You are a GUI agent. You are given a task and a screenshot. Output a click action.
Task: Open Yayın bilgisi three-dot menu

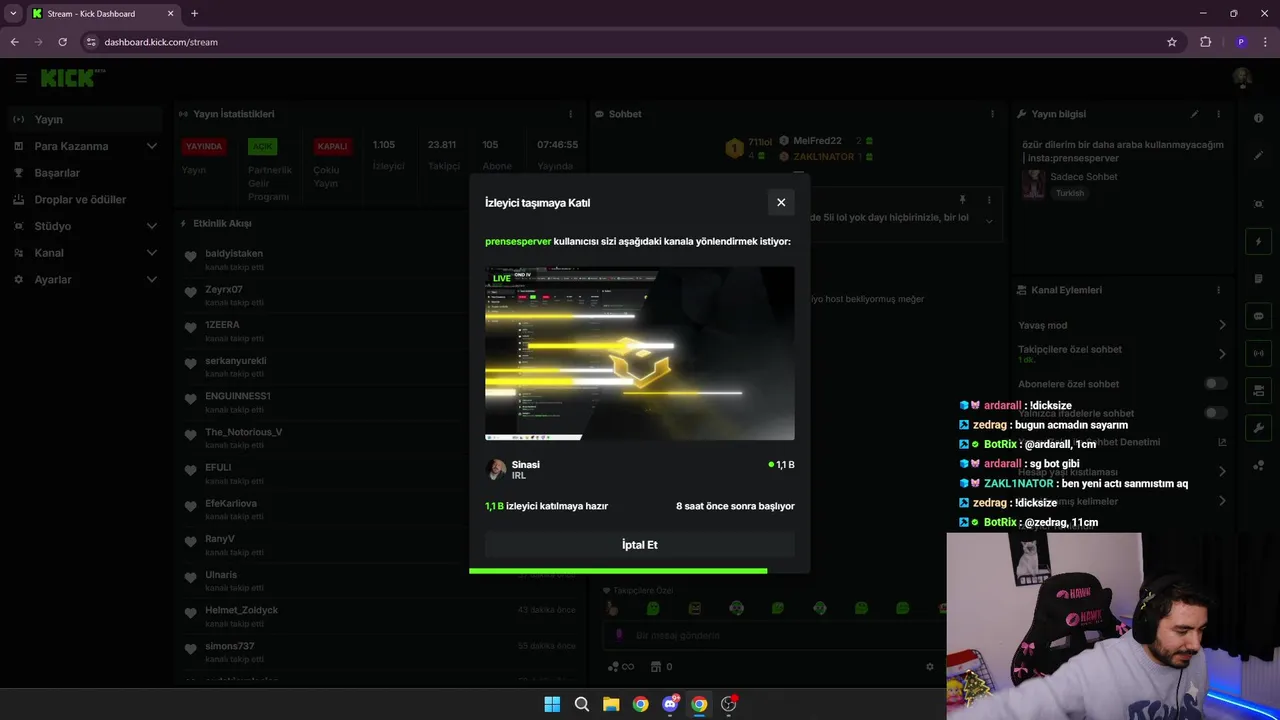[x=1218, y=114]
